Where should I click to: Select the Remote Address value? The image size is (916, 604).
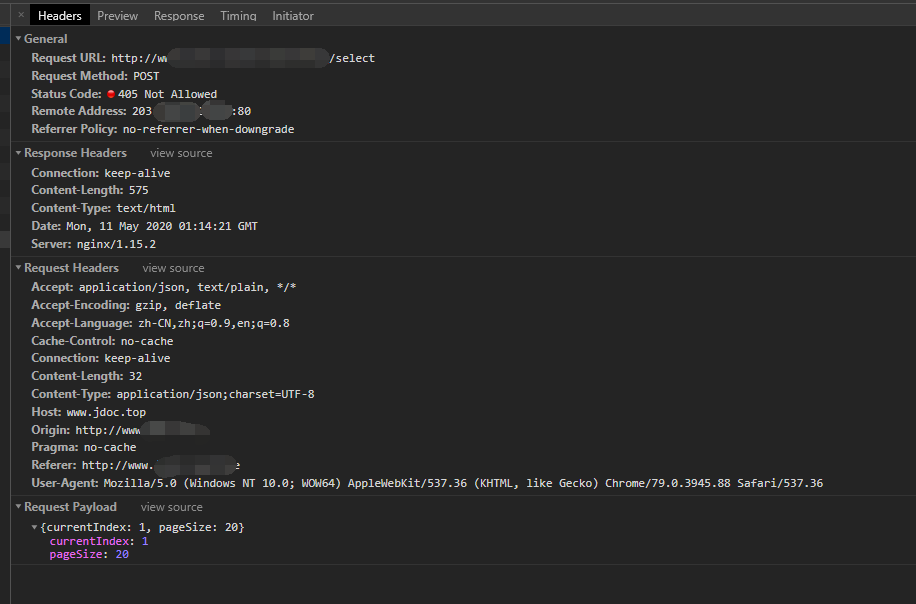click(192, 111)
